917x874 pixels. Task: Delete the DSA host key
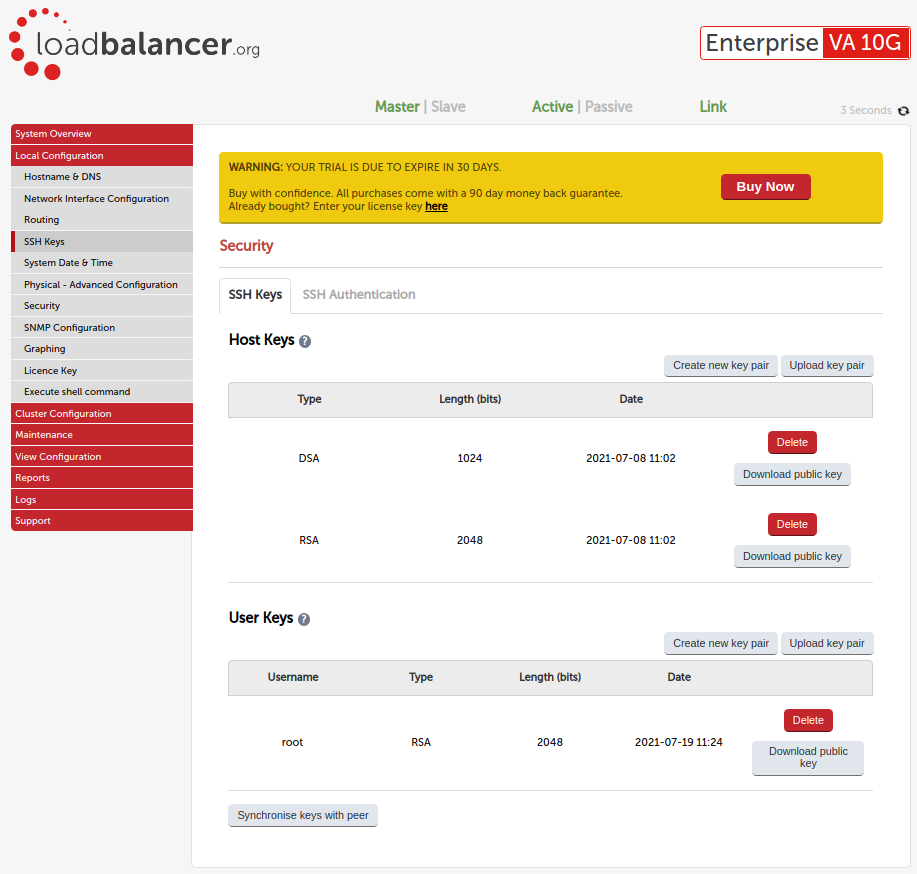point(792,442)
